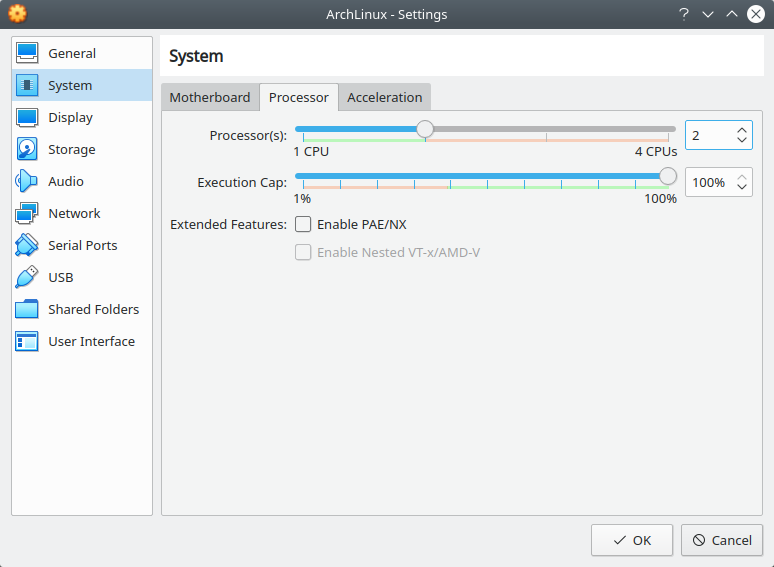Maximize the window using the title-bar up chevron
Viewport: 774px width, 567px height.
[732, 14]
